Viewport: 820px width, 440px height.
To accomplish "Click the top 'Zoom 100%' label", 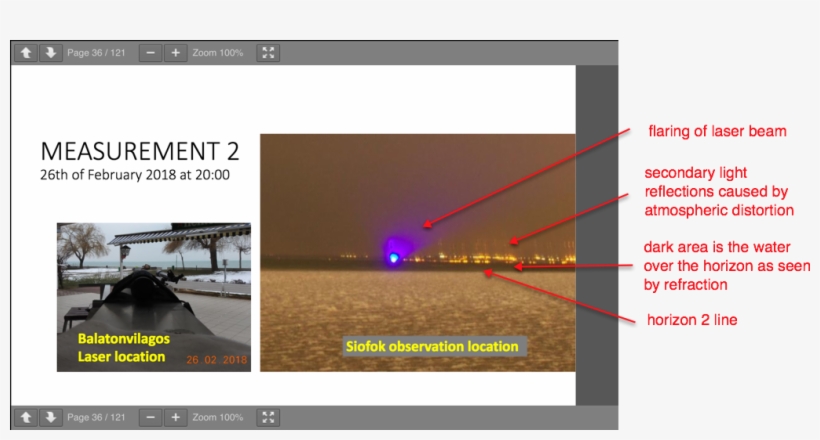I will point(218,53).
